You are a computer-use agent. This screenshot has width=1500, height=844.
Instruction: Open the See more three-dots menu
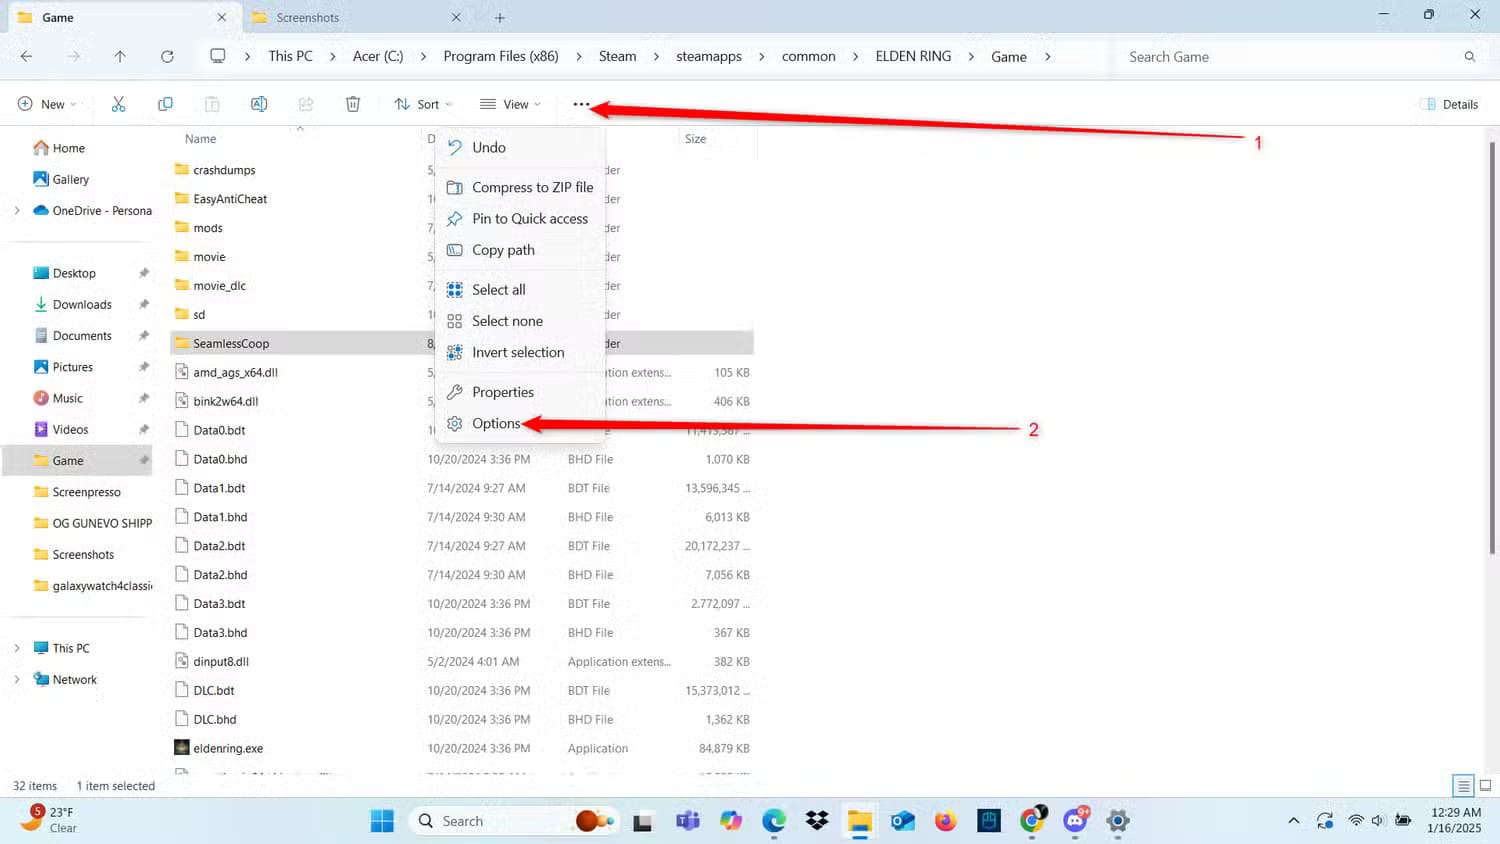coord(581,104)
